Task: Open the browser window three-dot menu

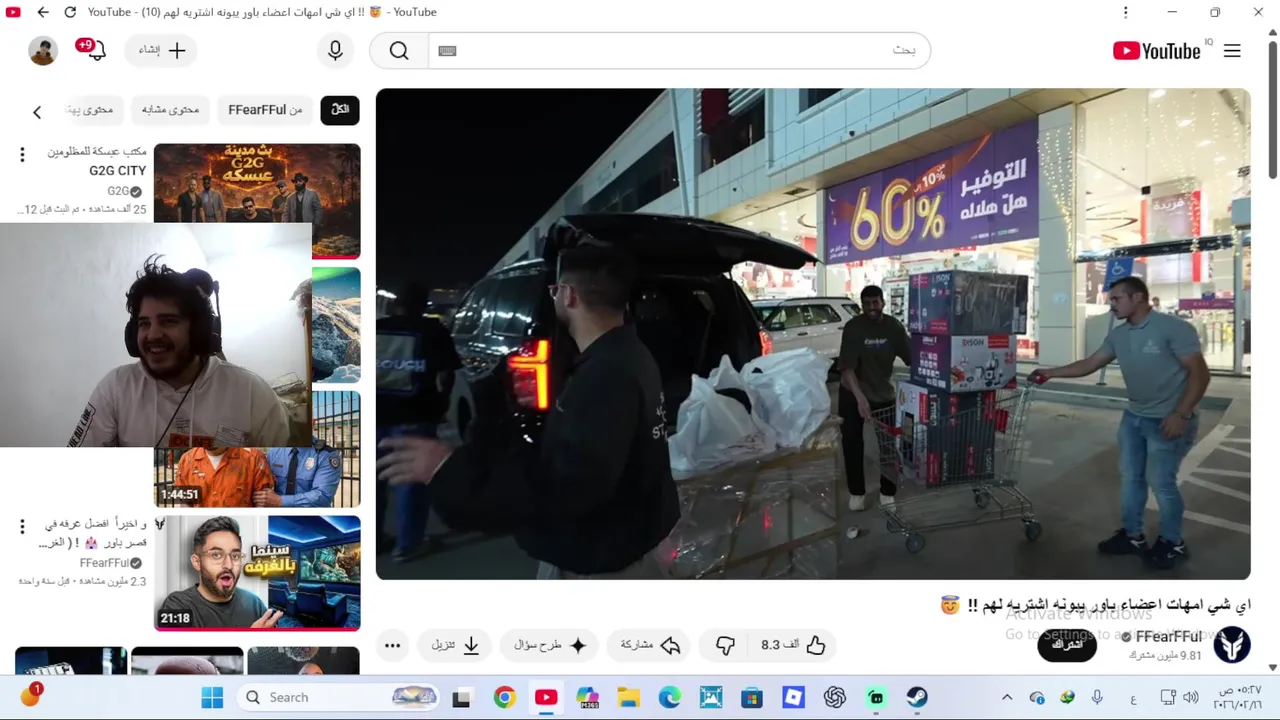Action: click(1125, 12)
